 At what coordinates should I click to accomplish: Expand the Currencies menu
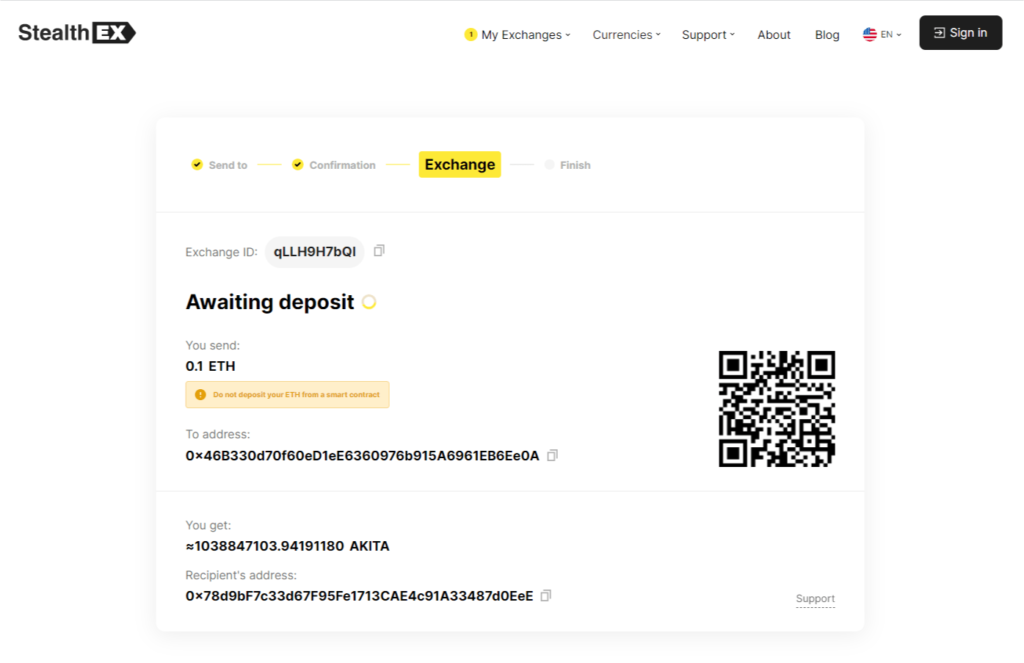click(x=626, y=35)
